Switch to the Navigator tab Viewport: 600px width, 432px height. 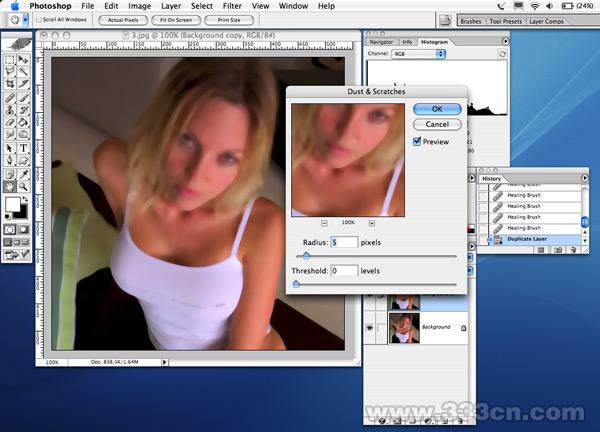pos(381,42)
